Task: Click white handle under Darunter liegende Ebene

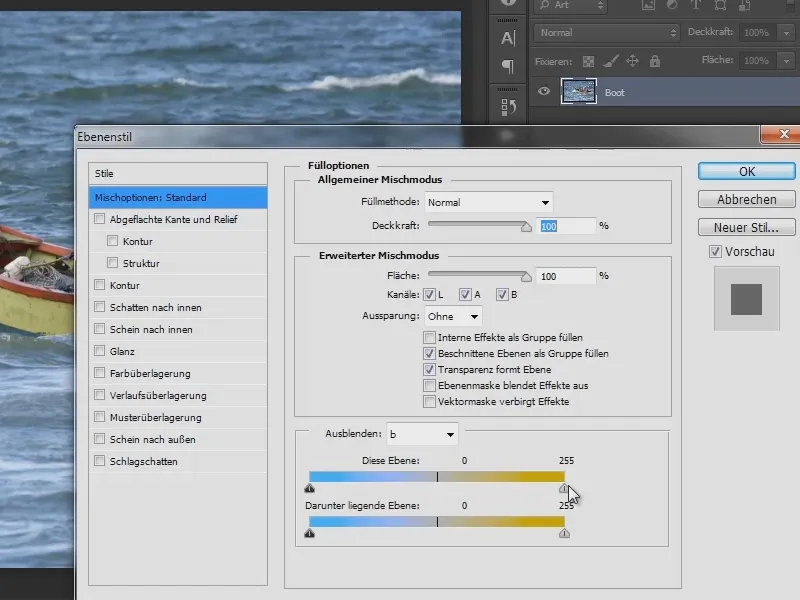Action: pyautogui.click(x=564, y=533)
